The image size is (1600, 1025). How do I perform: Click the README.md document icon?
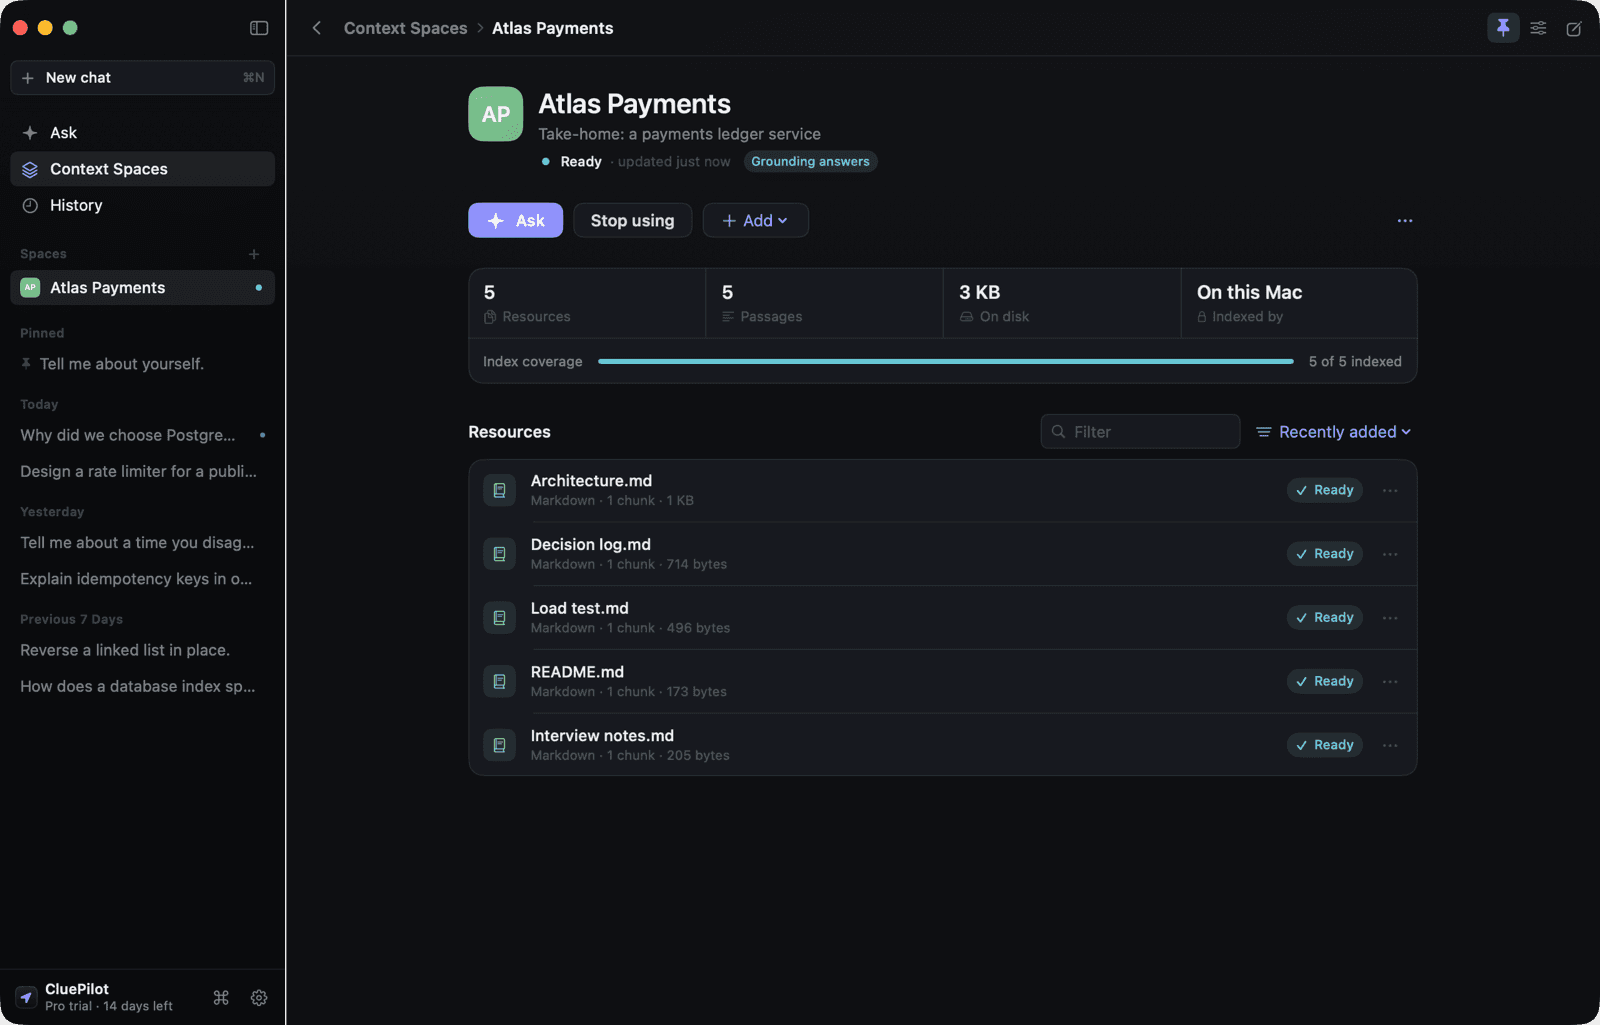(499, 682)
